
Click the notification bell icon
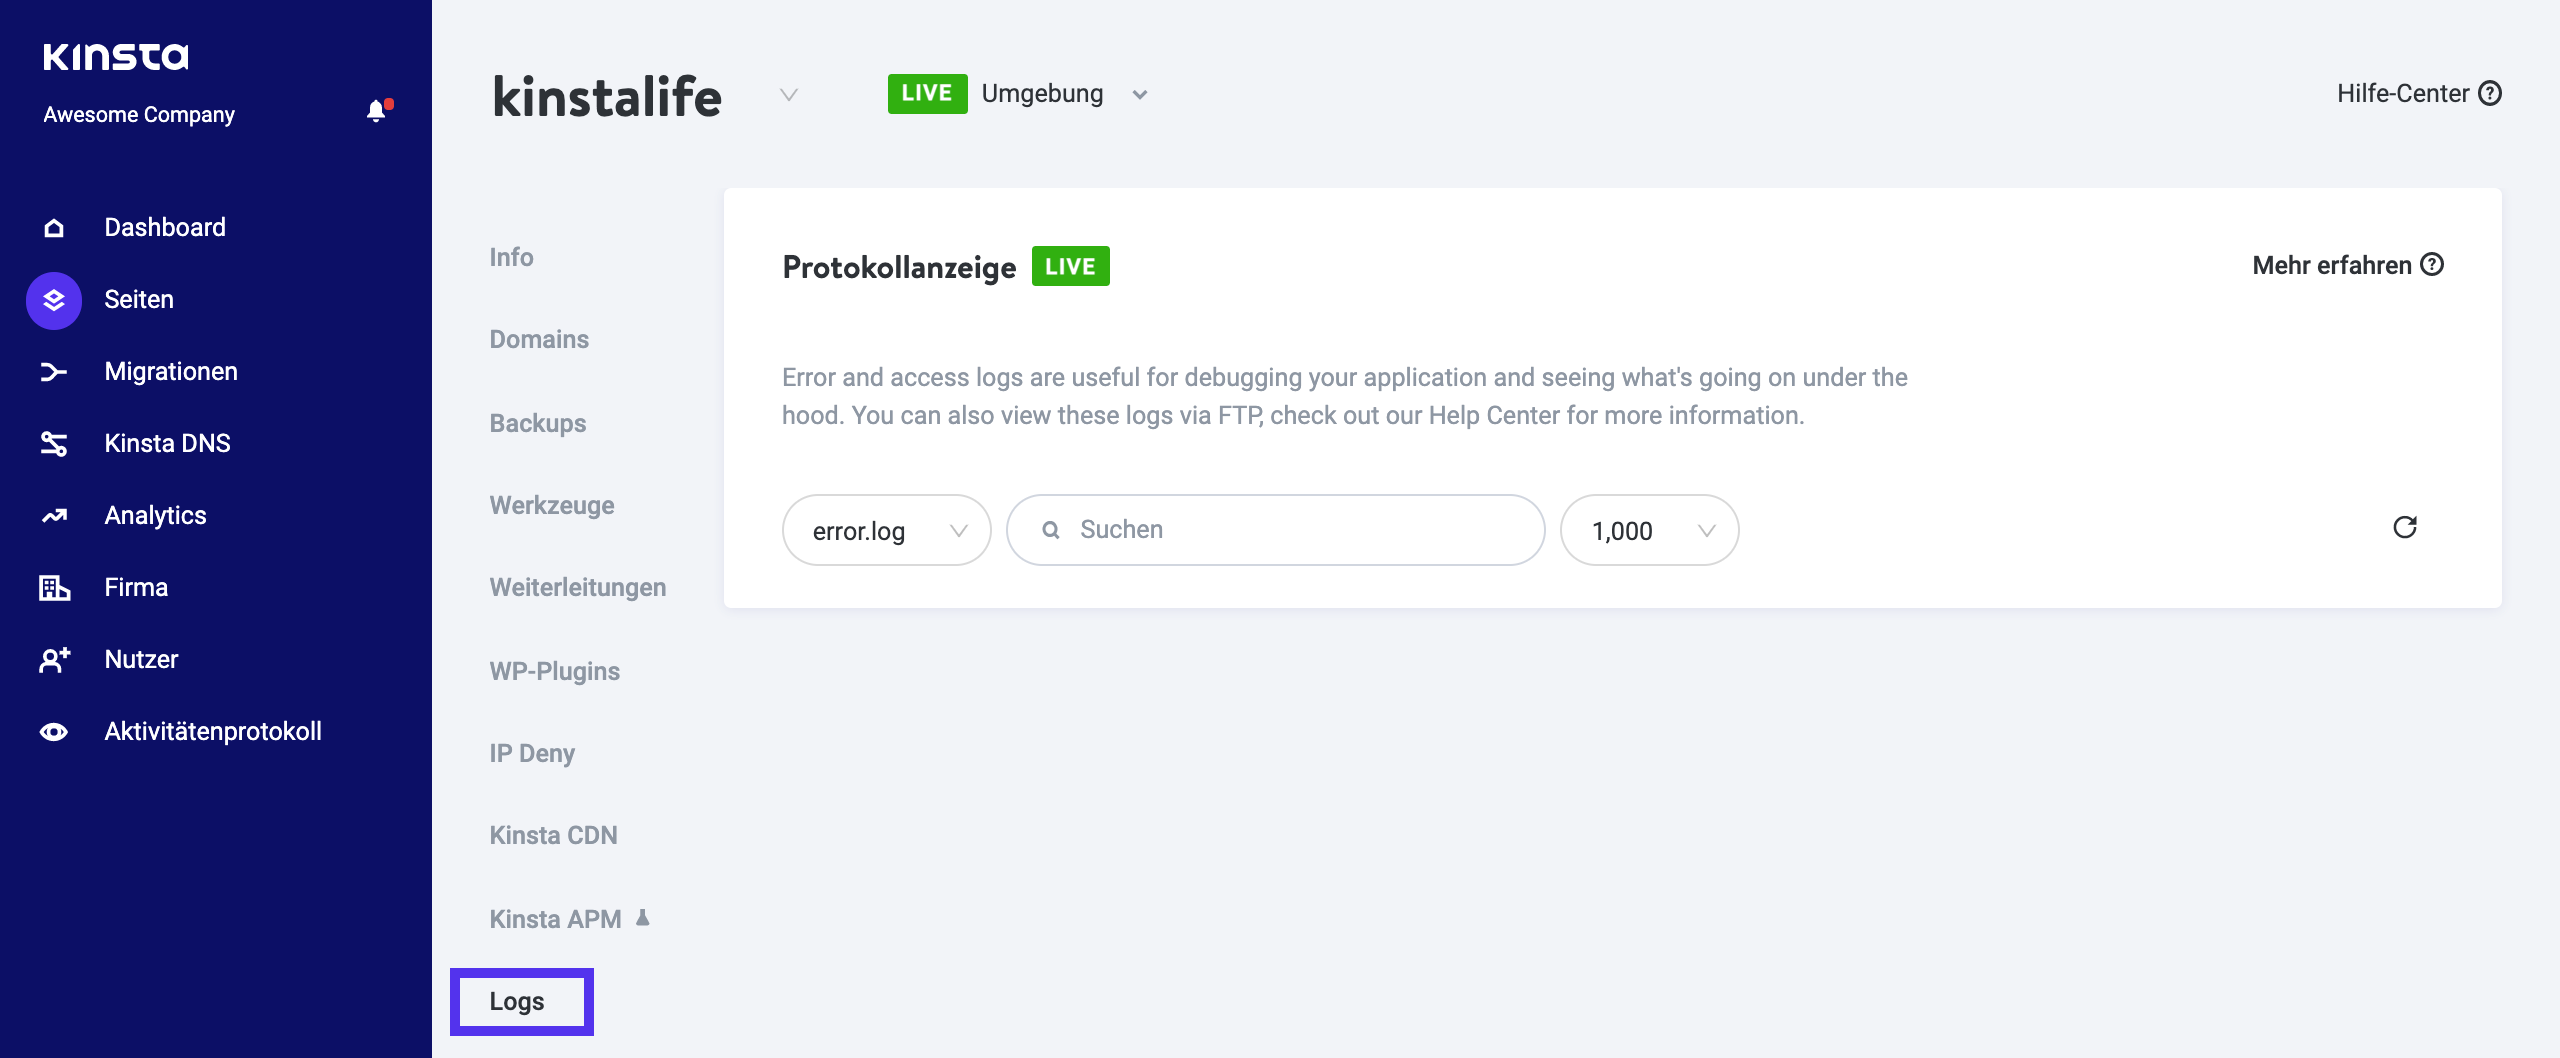(376, 112)
